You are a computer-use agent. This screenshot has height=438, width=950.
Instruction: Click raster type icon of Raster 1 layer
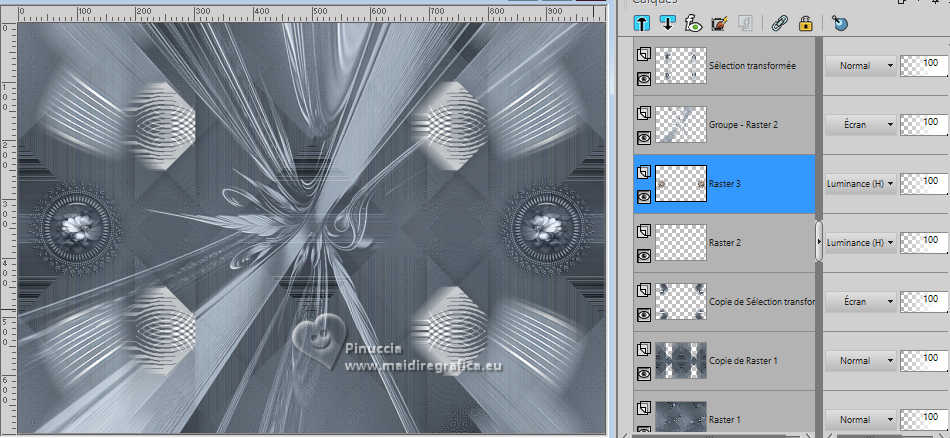point(644,408)
